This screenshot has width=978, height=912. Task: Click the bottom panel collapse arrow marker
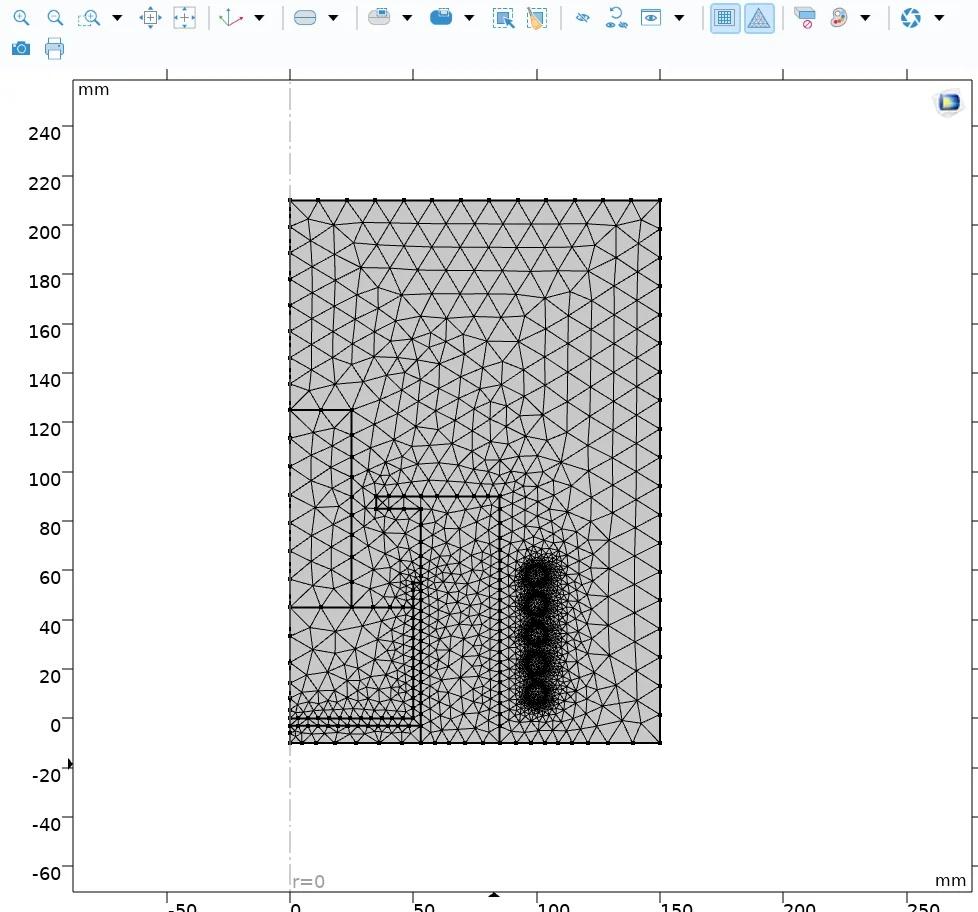pyautogui.click(x=493, y=894)
